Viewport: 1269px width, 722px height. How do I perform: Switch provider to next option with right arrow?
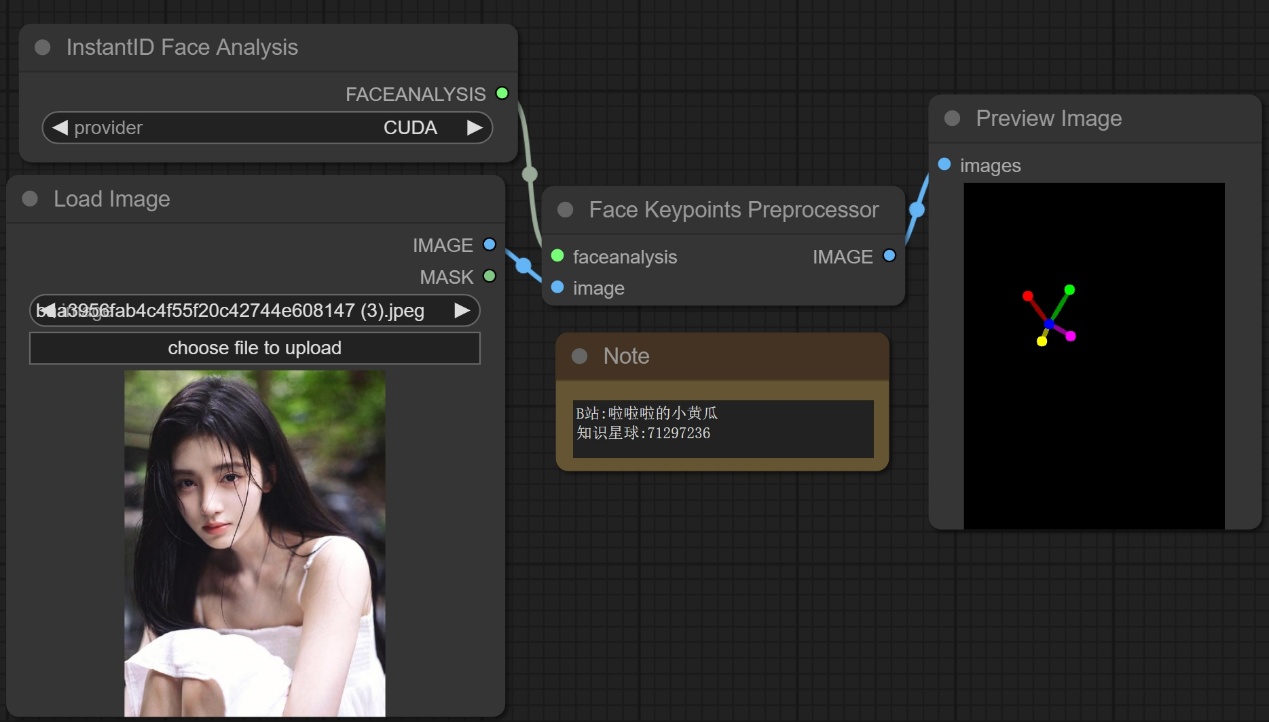474,127
